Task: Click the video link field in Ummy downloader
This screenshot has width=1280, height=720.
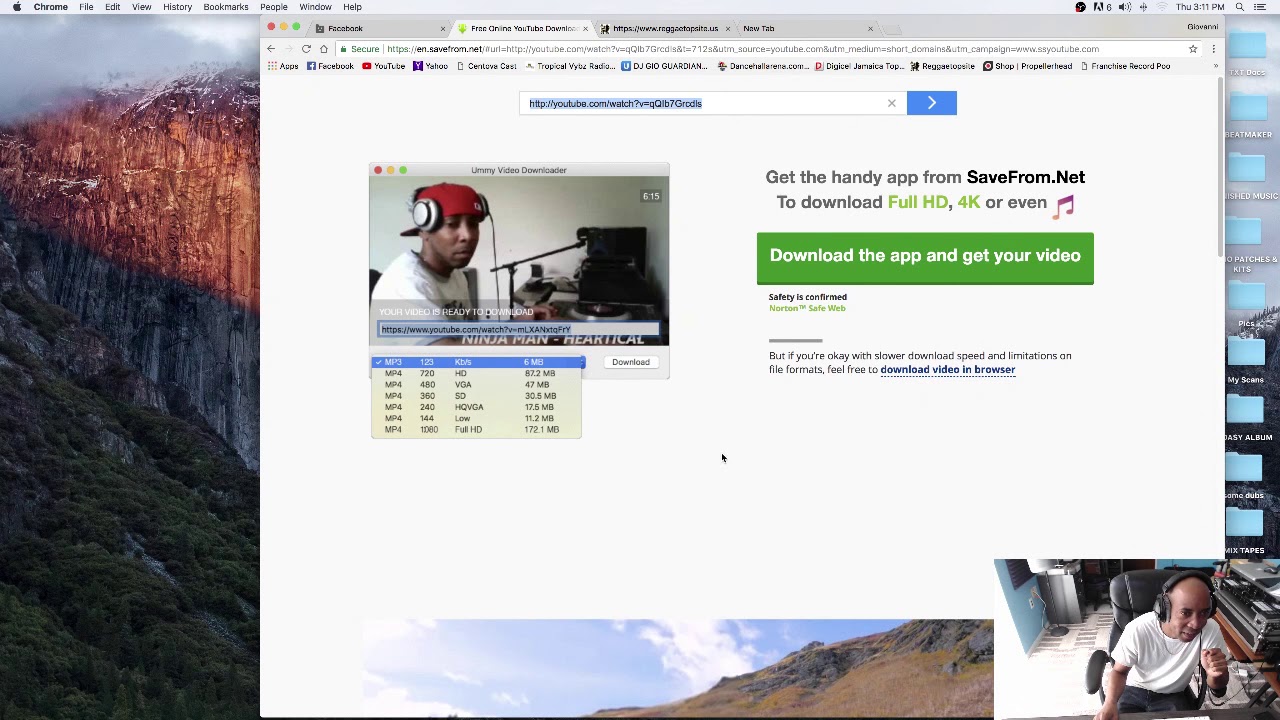Action: point(518,329)
